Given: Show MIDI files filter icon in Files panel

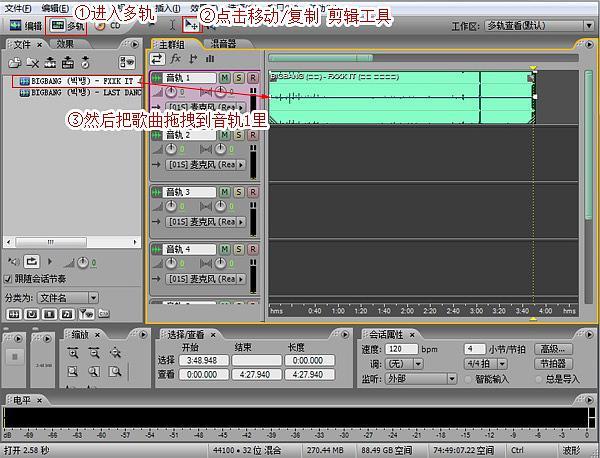Looking at the screenshot, I should pyautogui.click(x=67, y=314).
